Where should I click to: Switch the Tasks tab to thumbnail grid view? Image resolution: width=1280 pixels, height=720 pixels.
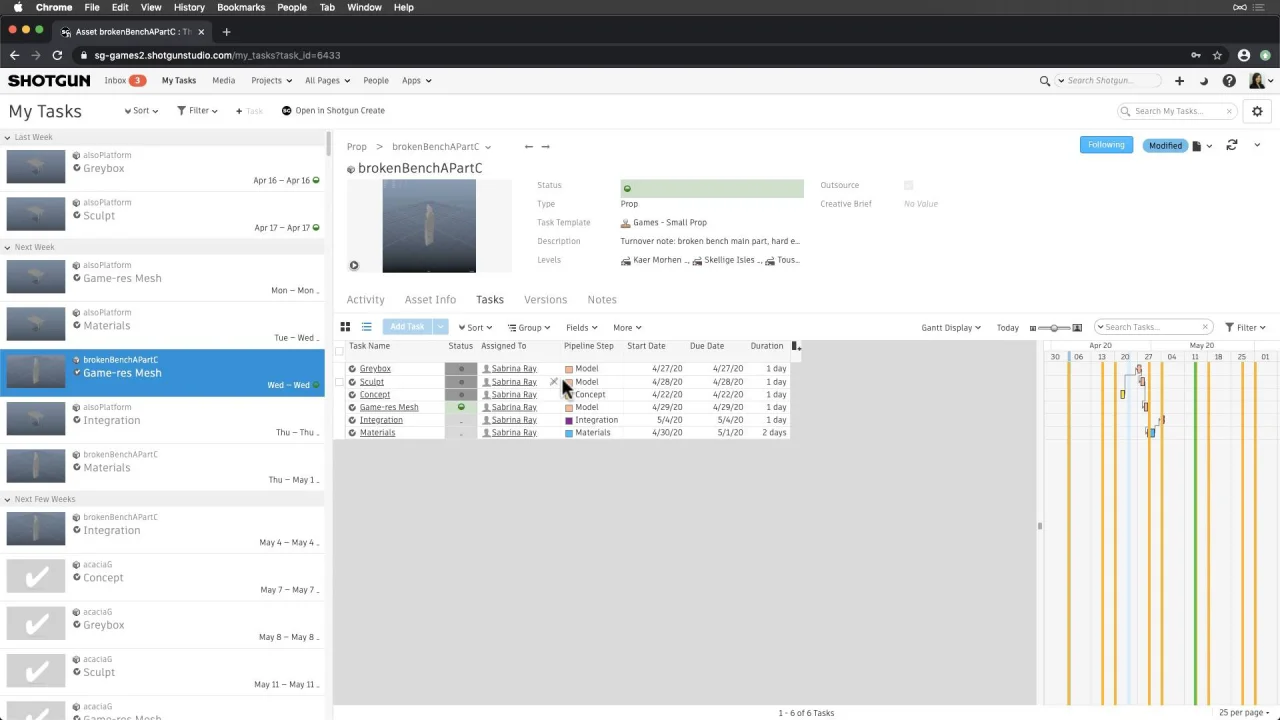[x=345, y=327]
